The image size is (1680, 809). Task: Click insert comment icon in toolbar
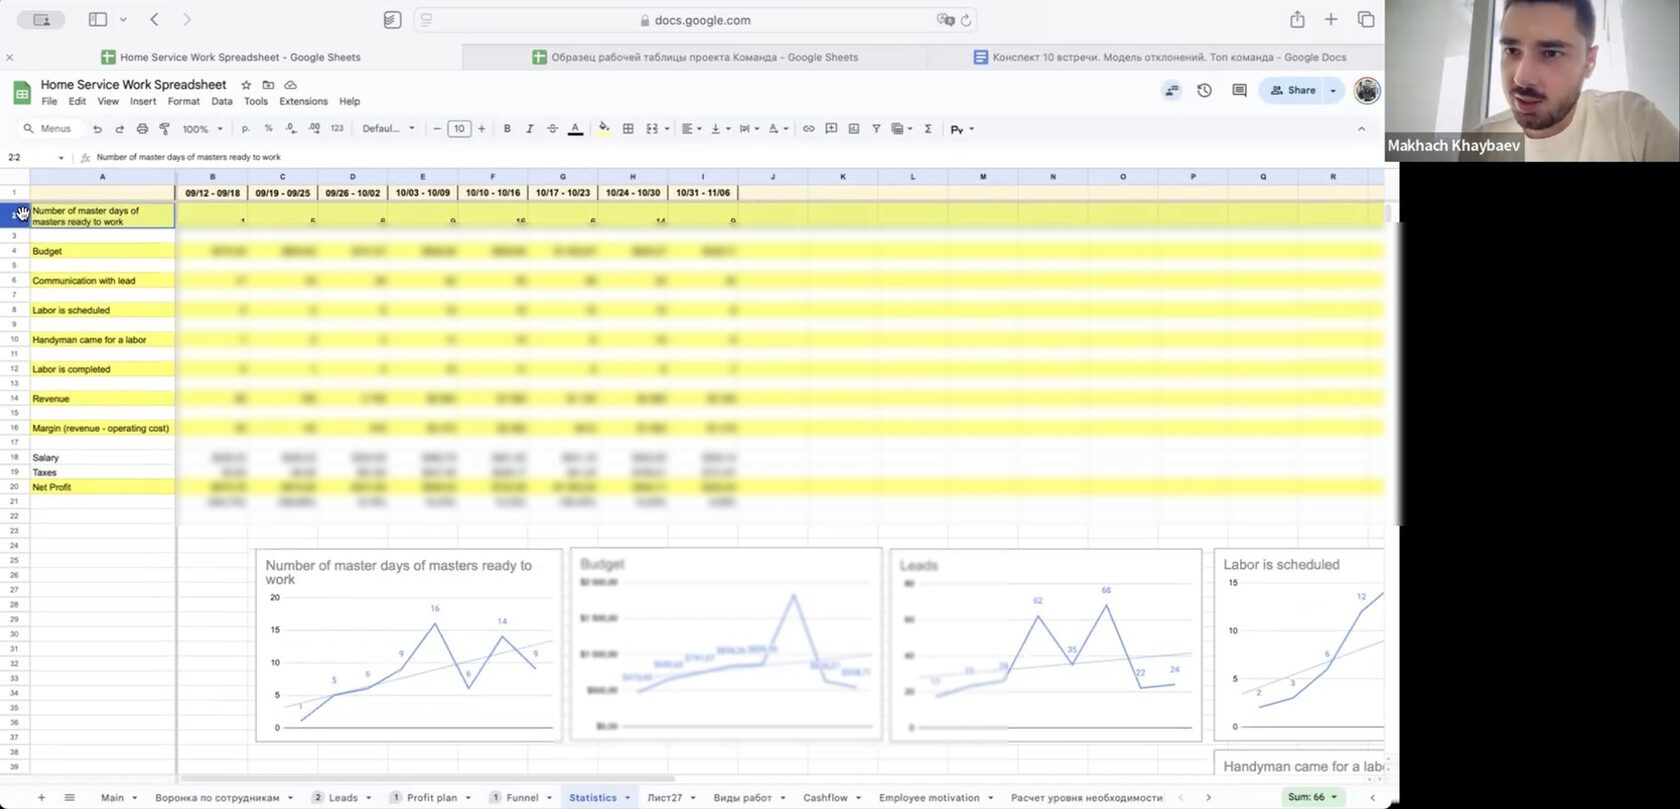tap(831, 129)
